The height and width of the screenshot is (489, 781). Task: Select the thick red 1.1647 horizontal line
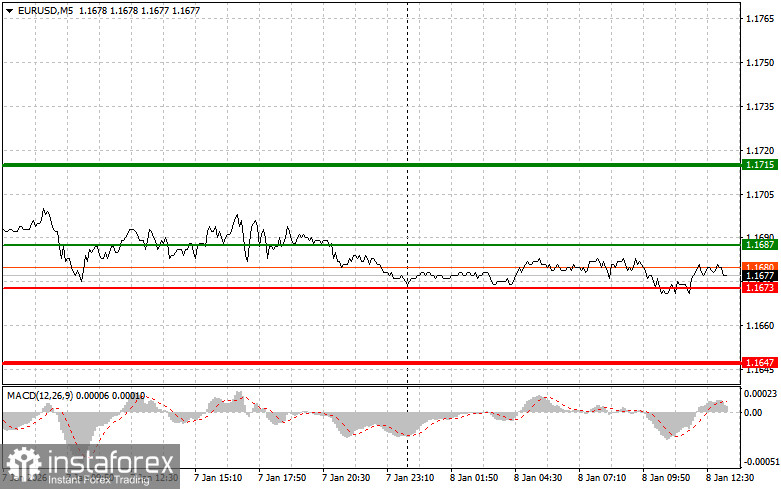(x=372, y=363)
